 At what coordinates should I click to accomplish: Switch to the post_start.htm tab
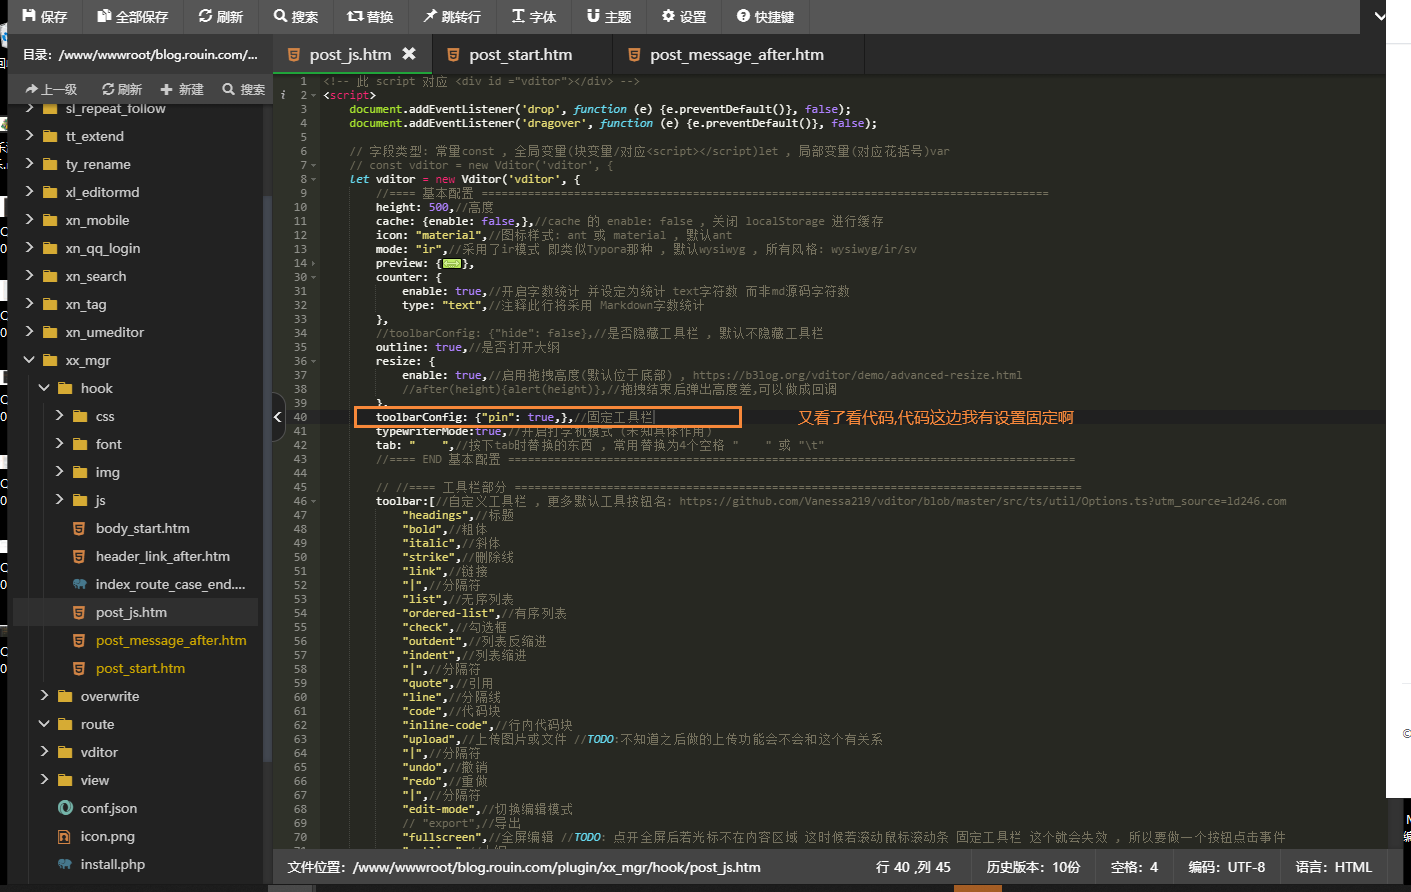click(x=520, y=55)
